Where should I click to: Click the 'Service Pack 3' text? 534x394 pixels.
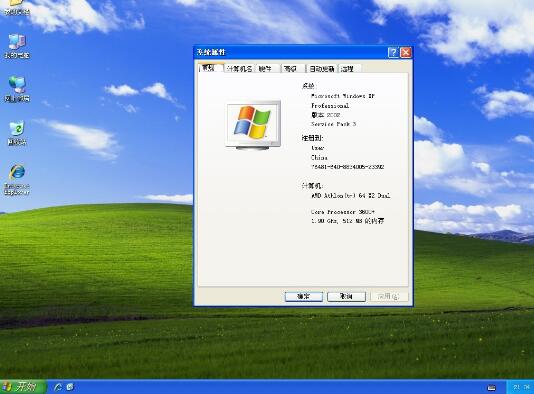click(333, 124)
